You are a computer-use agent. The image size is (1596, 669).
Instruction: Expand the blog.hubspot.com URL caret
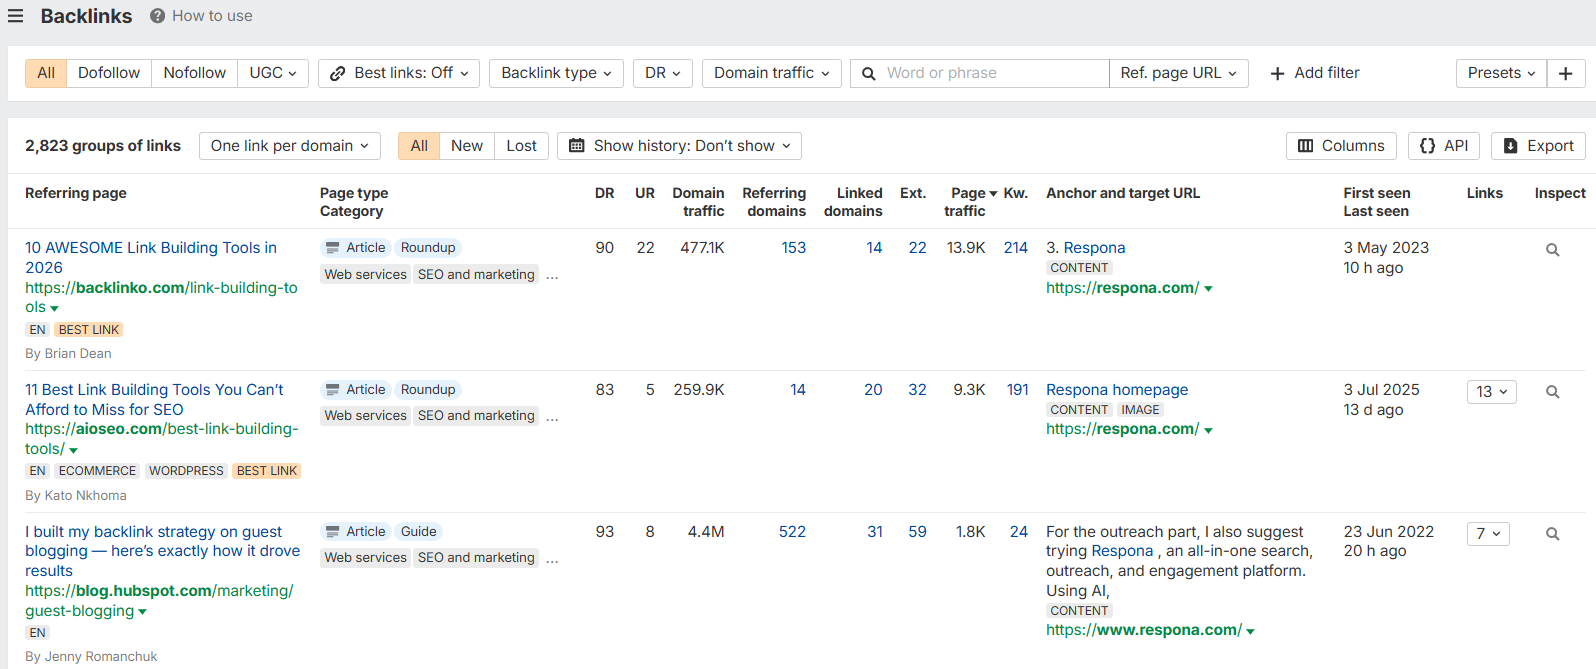(142, 612)
